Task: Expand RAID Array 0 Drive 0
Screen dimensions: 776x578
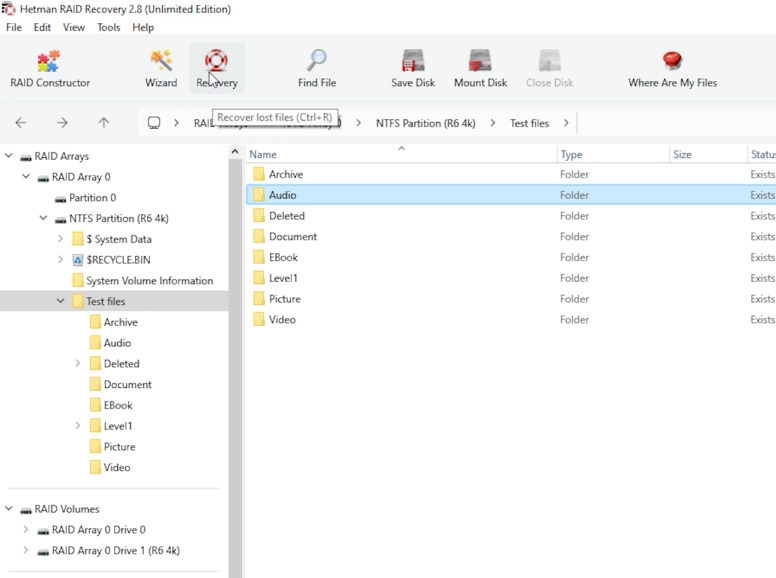Action: point(26,530)
